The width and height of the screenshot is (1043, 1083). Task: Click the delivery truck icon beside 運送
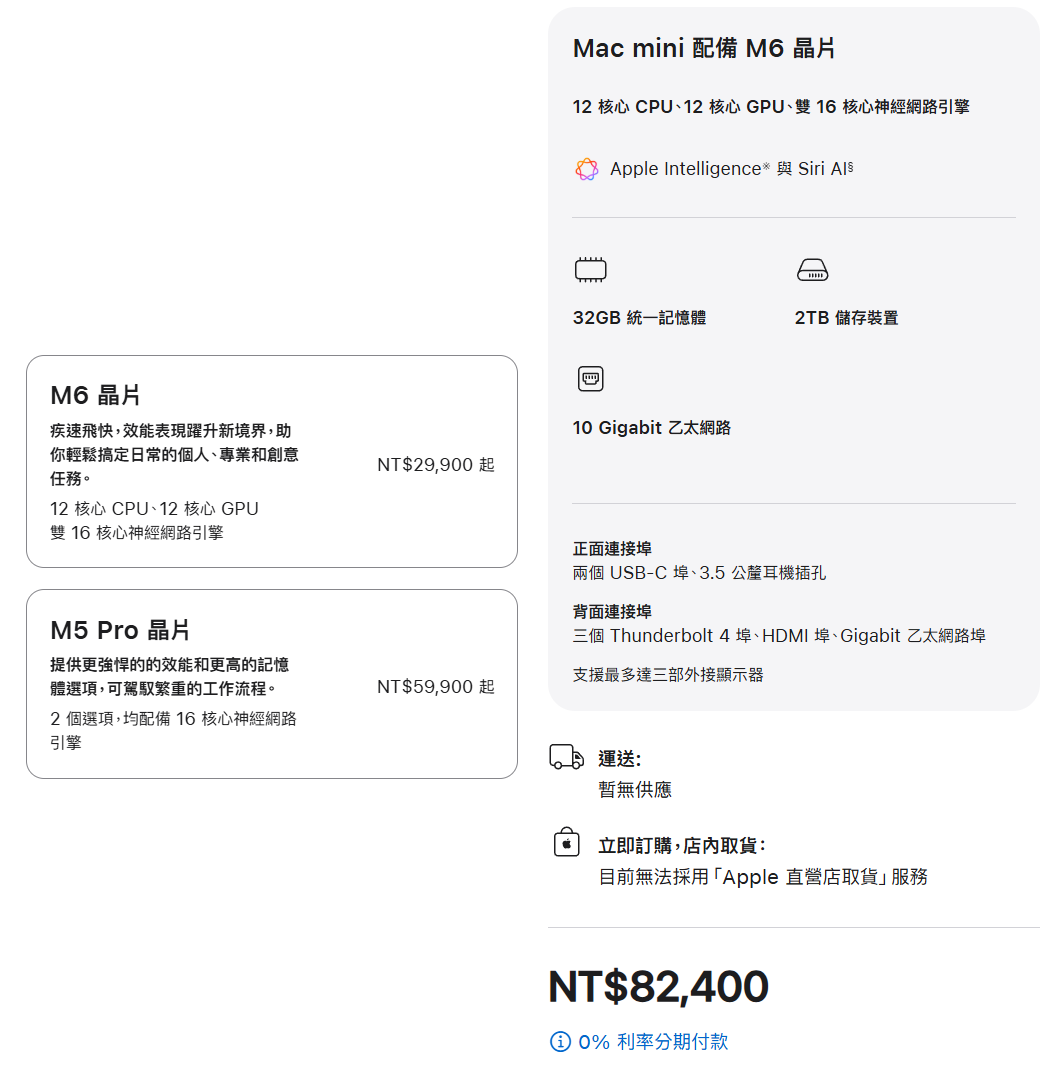coord(566,757)
